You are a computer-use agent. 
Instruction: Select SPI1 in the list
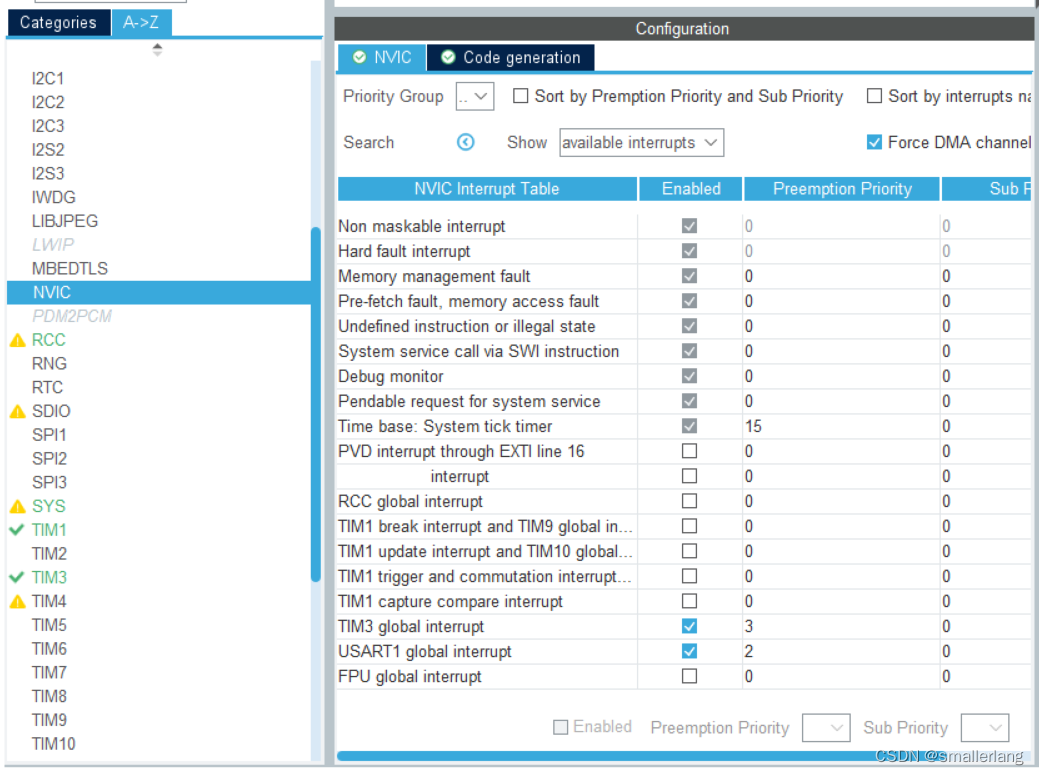pyautogui.click(x=50, y=435)
